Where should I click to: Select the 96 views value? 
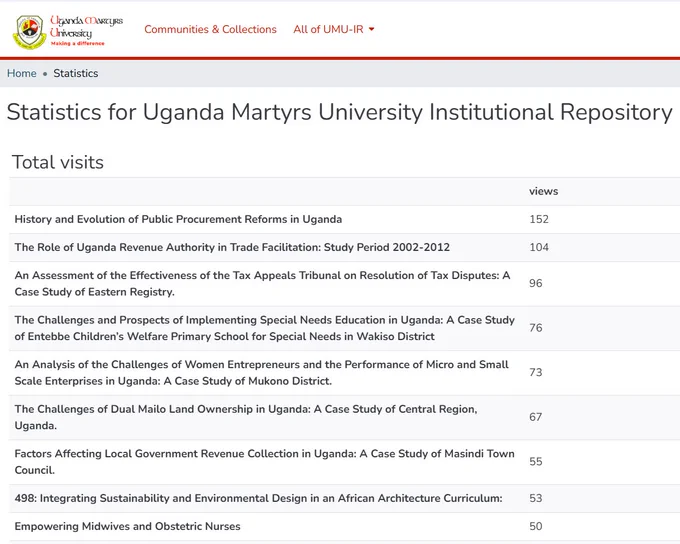pos(536,283)
